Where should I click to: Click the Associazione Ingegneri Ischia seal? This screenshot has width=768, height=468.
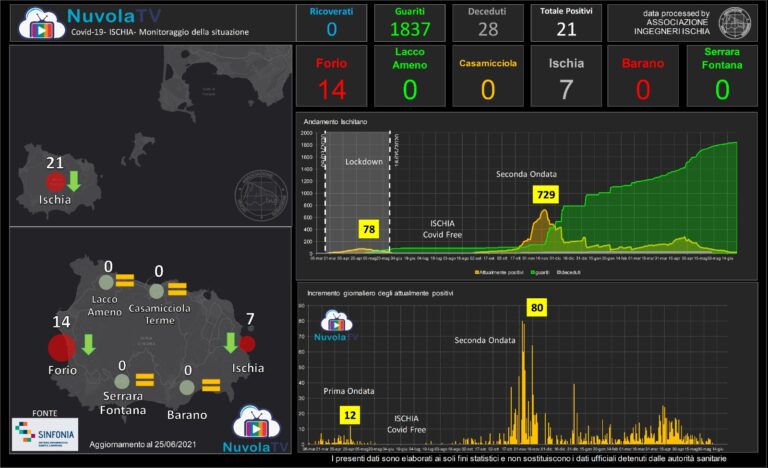tap(736, 23)
